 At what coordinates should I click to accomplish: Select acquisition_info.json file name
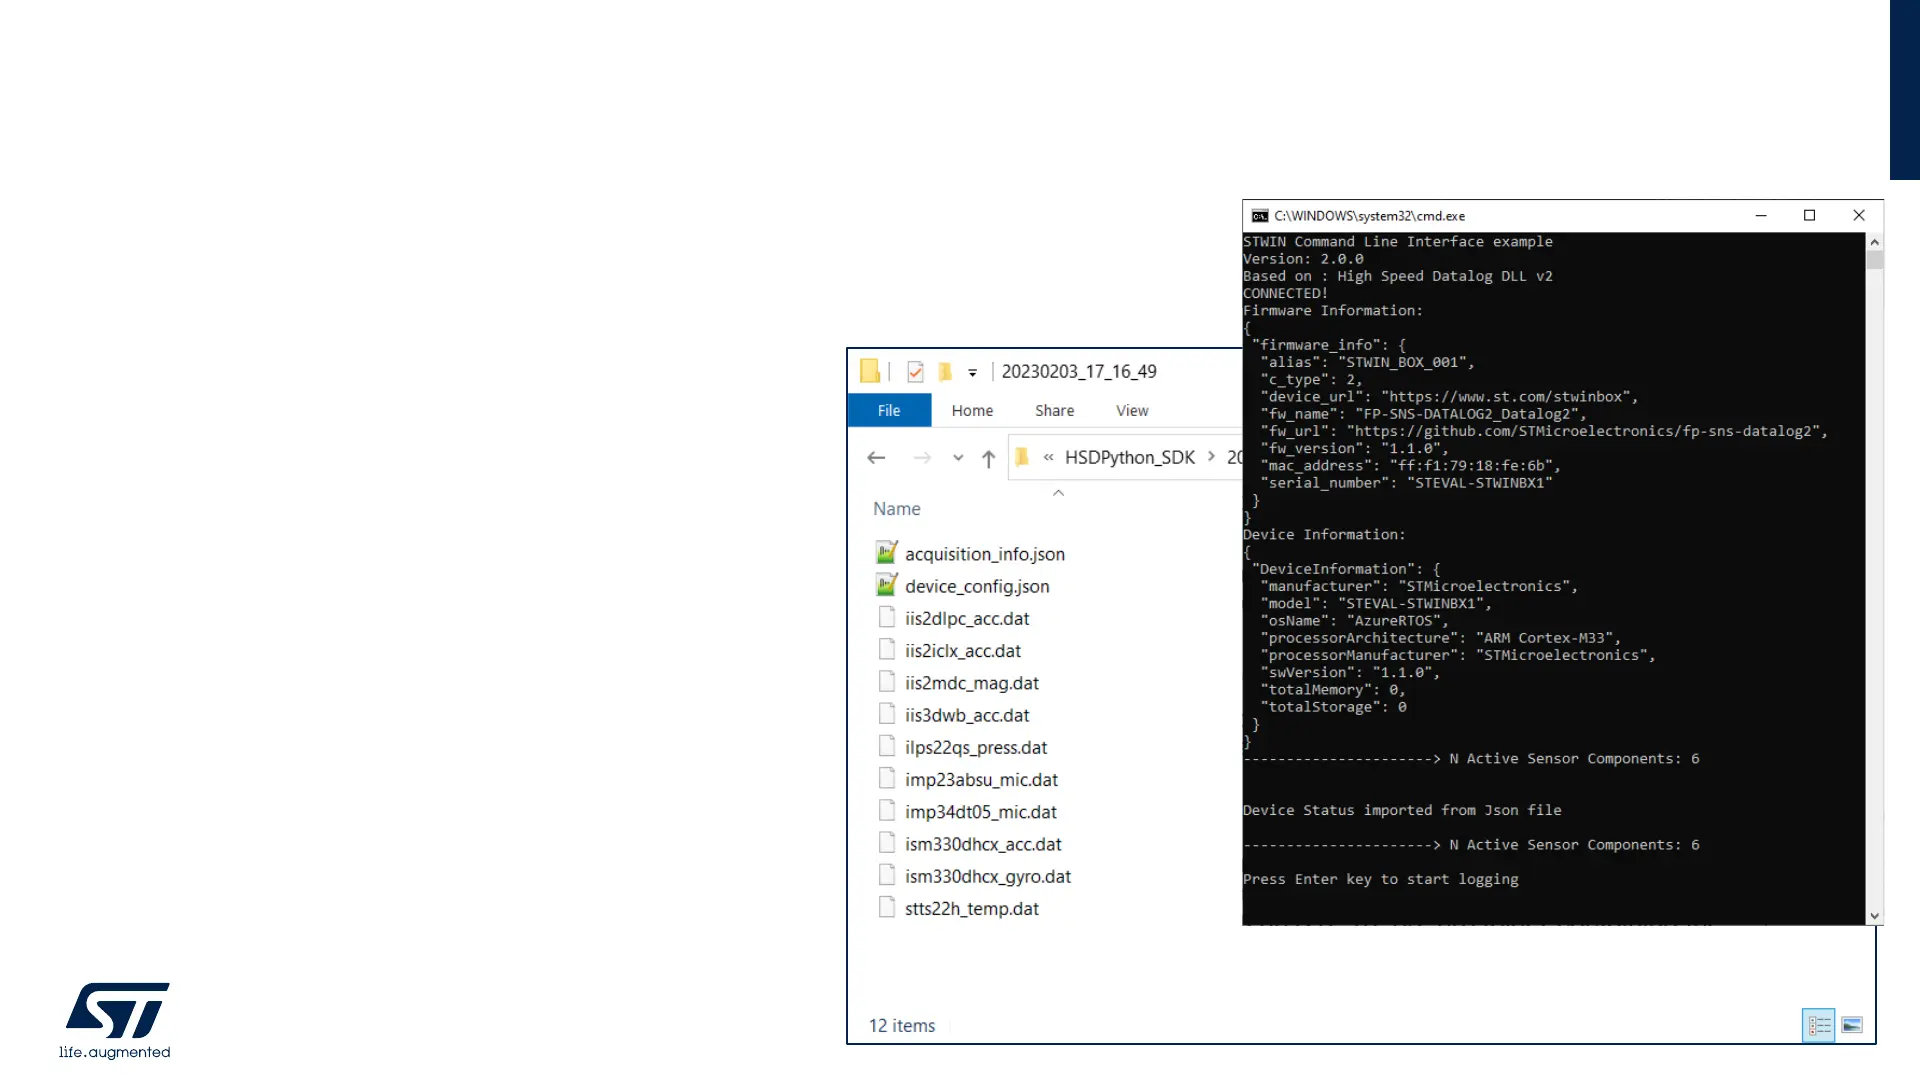(x=985, y=554)
